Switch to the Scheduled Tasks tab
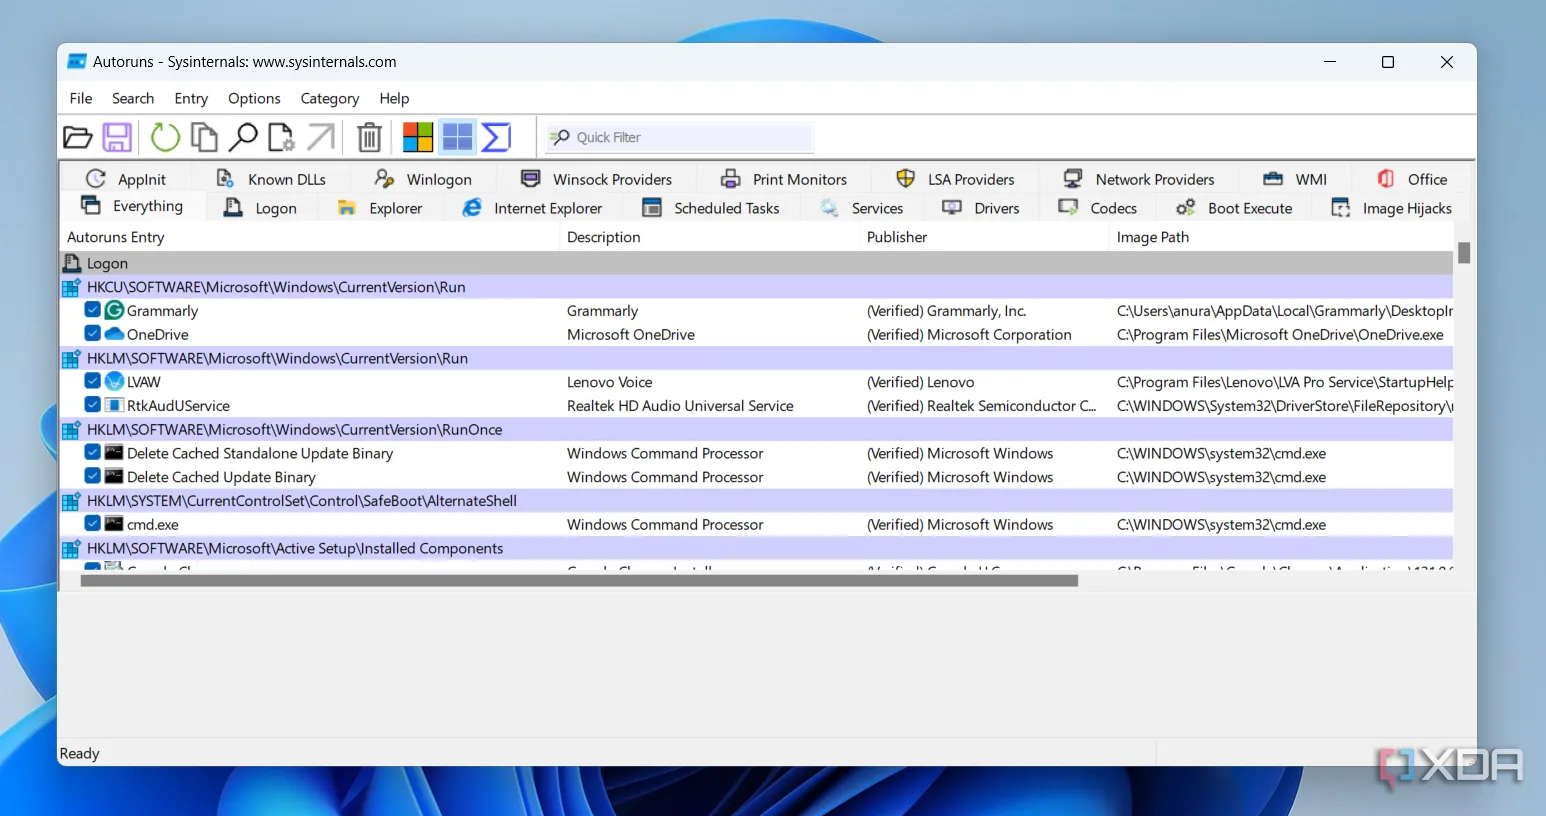Image resolution: width=1546 pixels, height=816 pixels. [711, 208]
